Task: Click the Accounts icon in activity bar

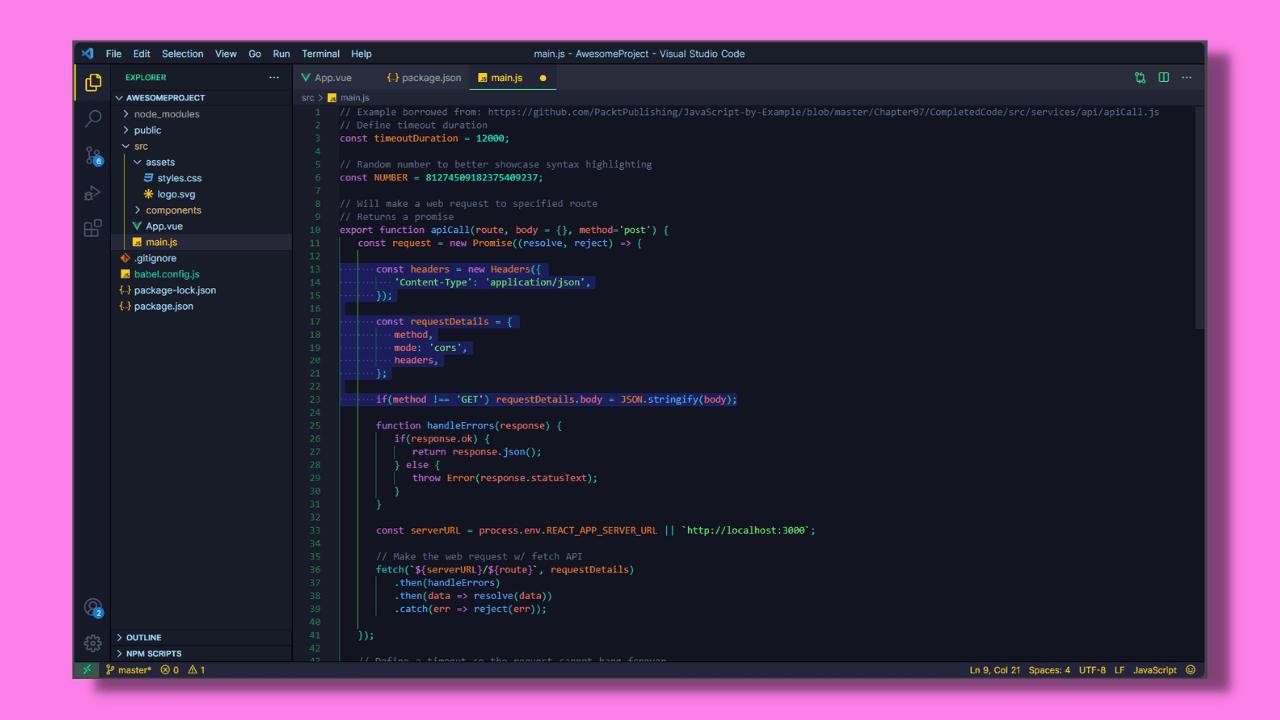Action: tap(93, 607)
